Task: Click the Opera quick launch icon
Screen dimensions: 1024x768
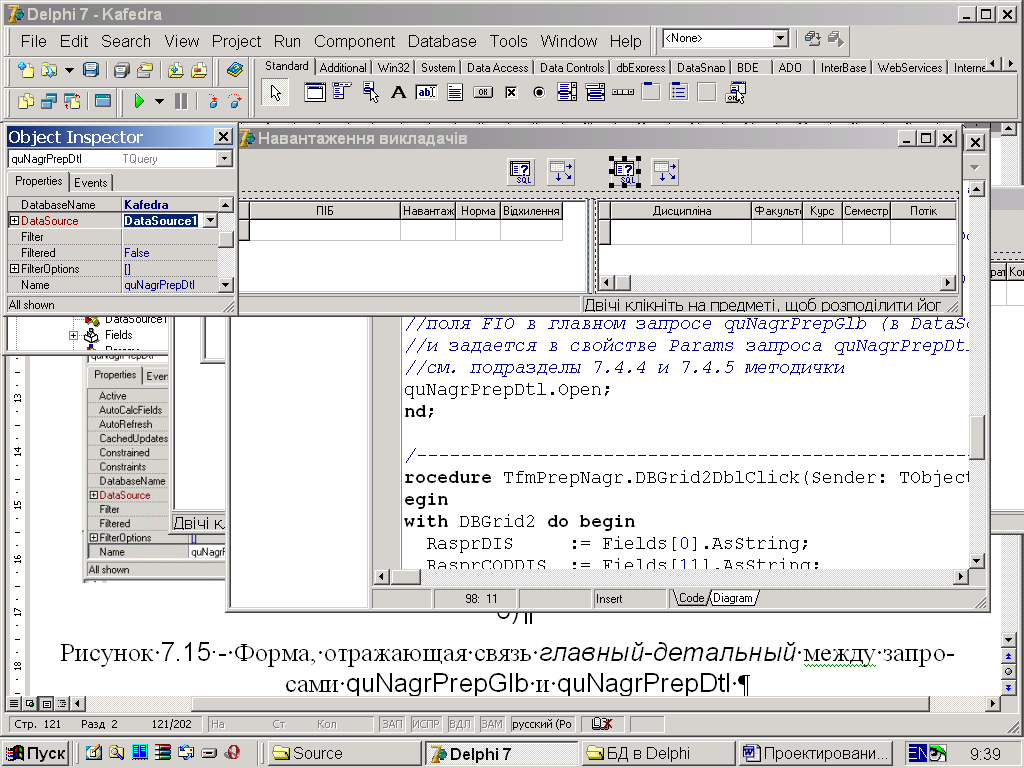Action: coord(232,752)
